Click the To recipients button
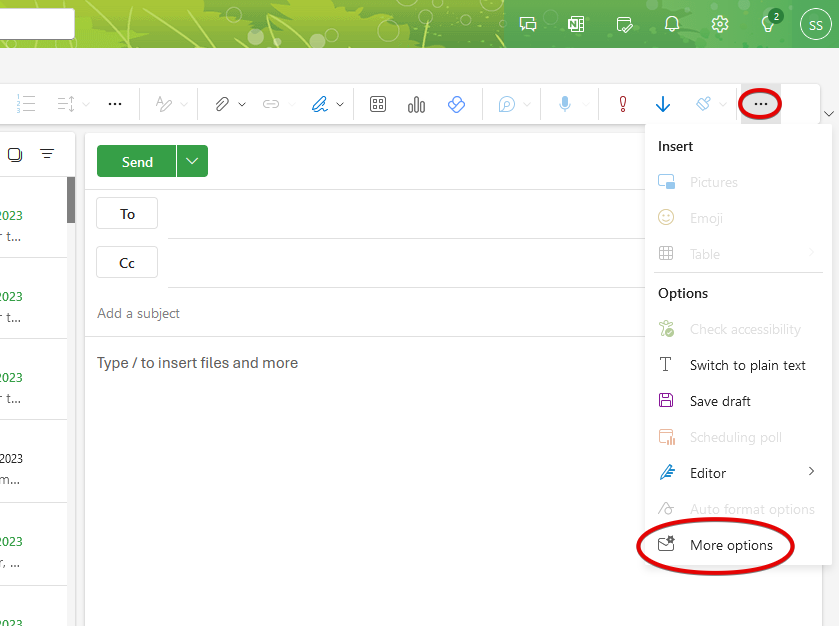This screenshot has height=626, width=839. pyautogui.click(x=127, y=214)
